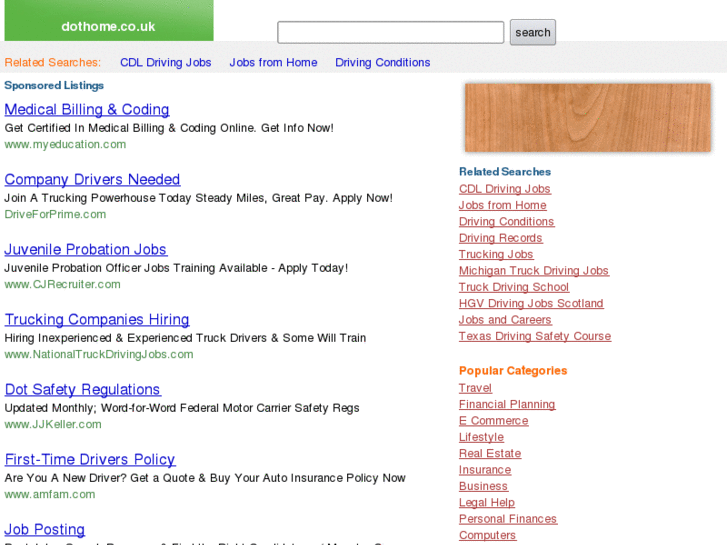Select Trucking Jobs sidebar link
This screenshot has height=545, width=727.
click(496, 254)
